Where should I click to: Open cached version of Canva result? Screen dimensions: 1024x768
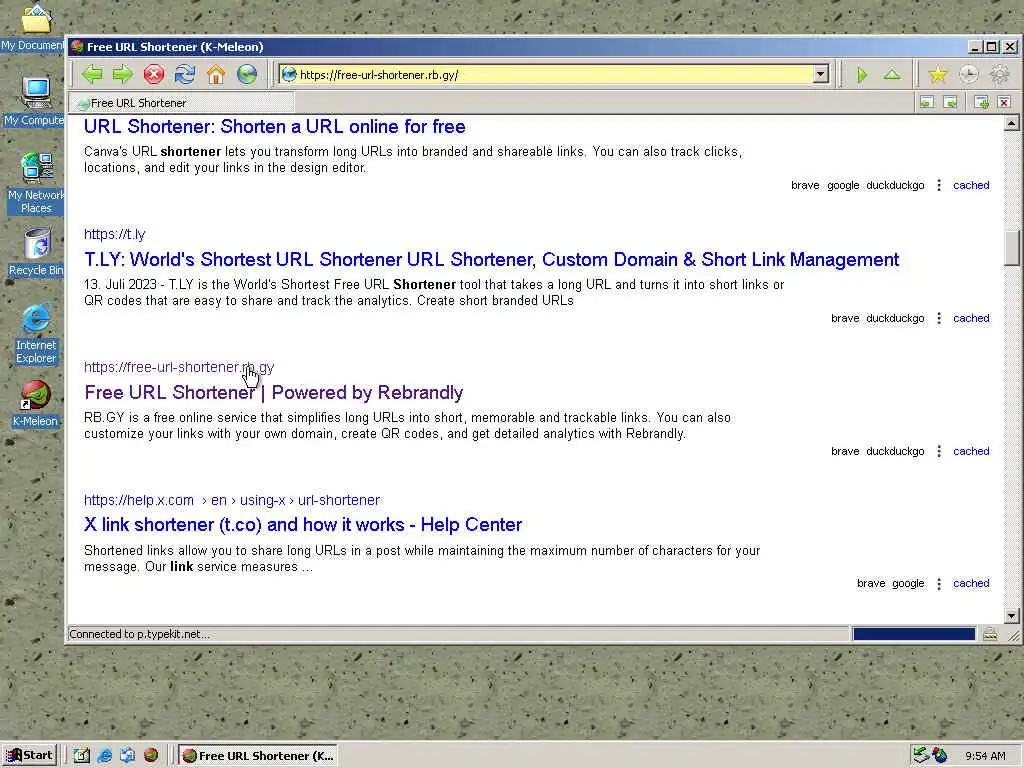coord(971,185)
